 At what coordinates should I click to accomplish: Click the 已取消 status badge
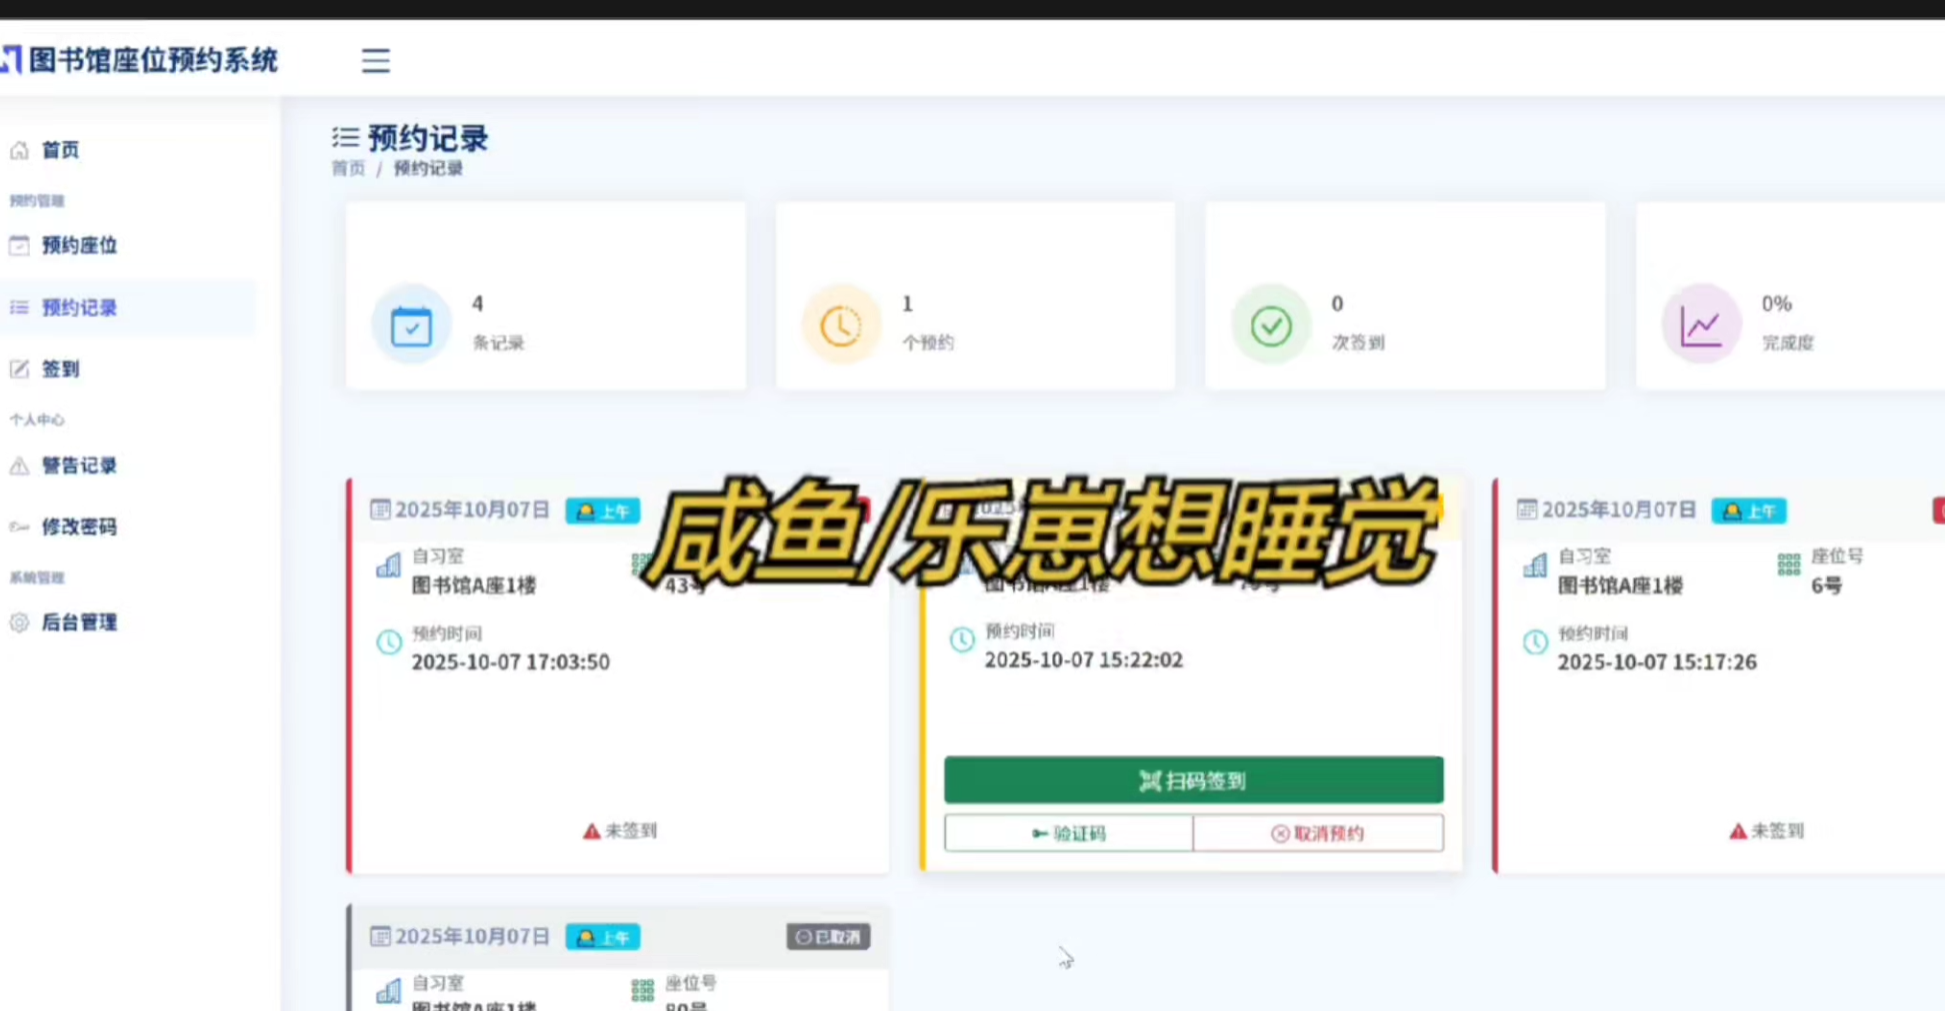click(828, 937)
